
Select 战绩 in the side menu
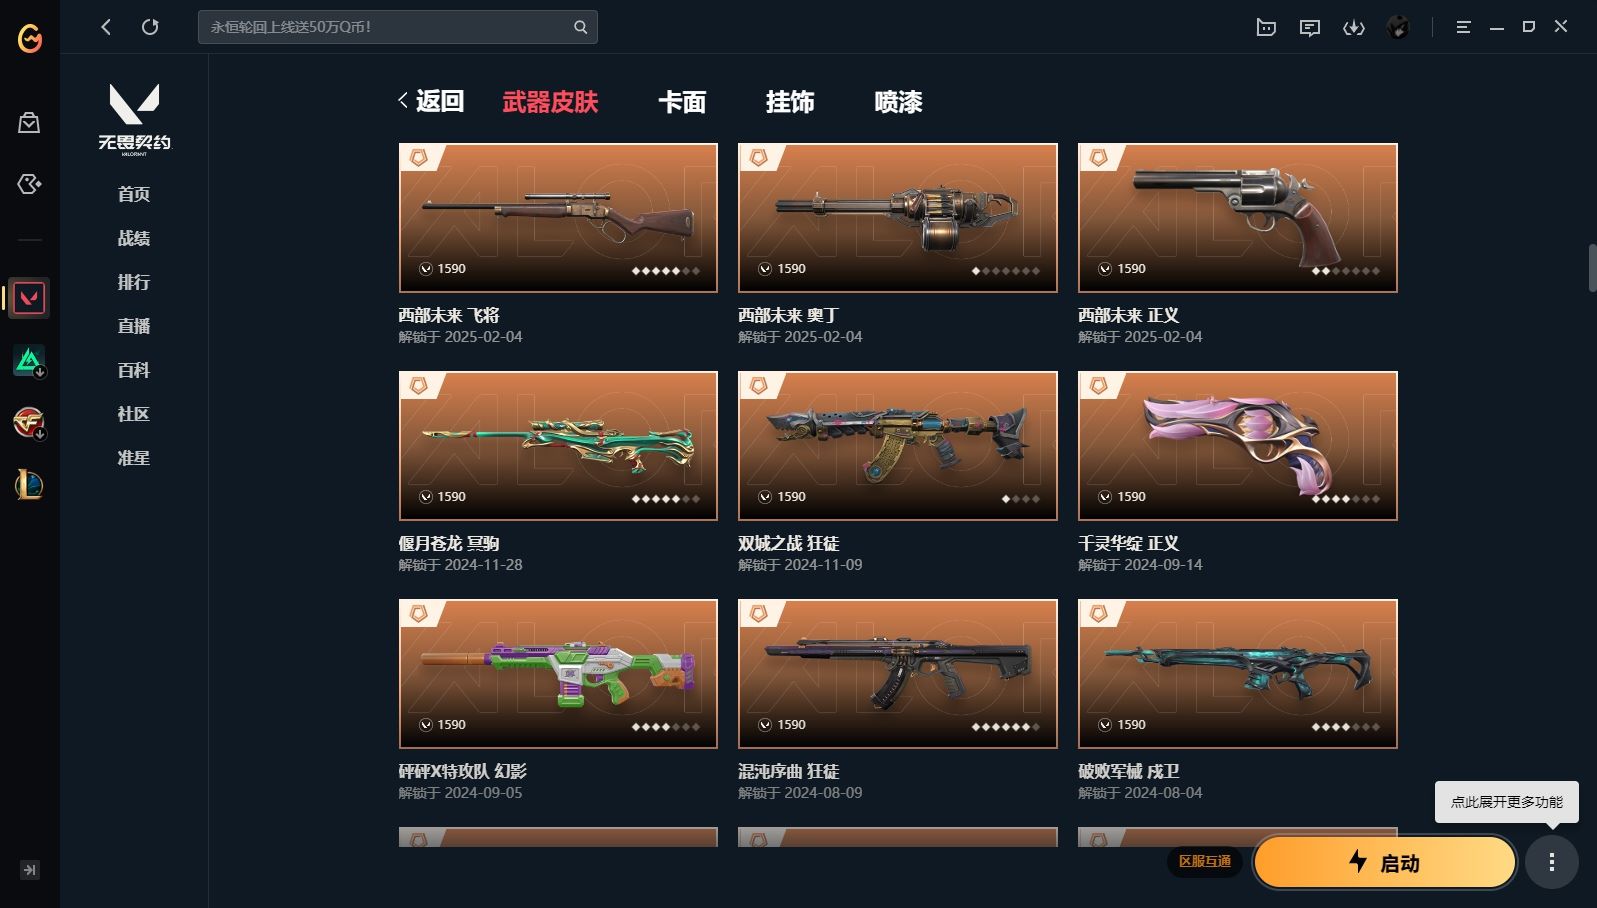click(x=134, y=238)
